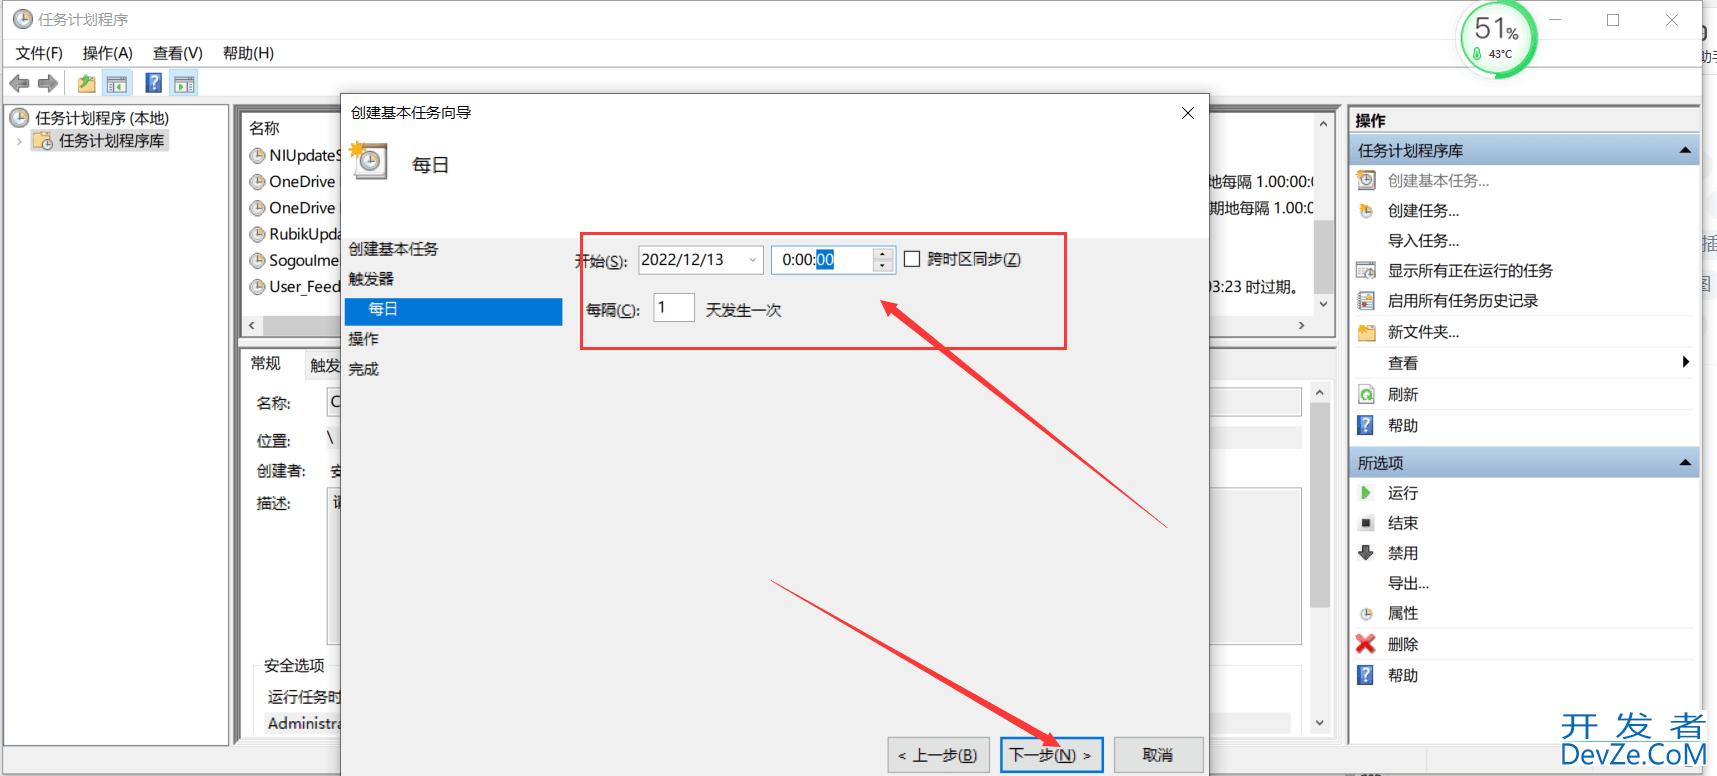Click the clock icon next to RubikUpdate task

click(x=257, y=234)
